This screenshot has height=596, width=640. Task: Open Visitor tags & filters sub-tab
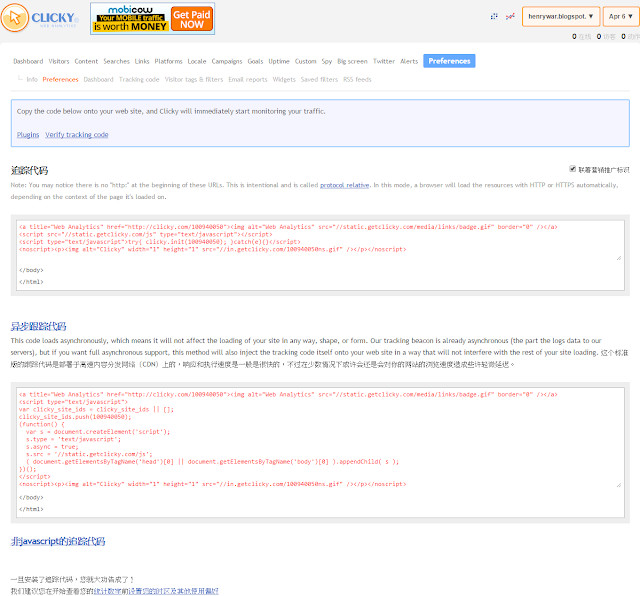click(x=194, y=79)
